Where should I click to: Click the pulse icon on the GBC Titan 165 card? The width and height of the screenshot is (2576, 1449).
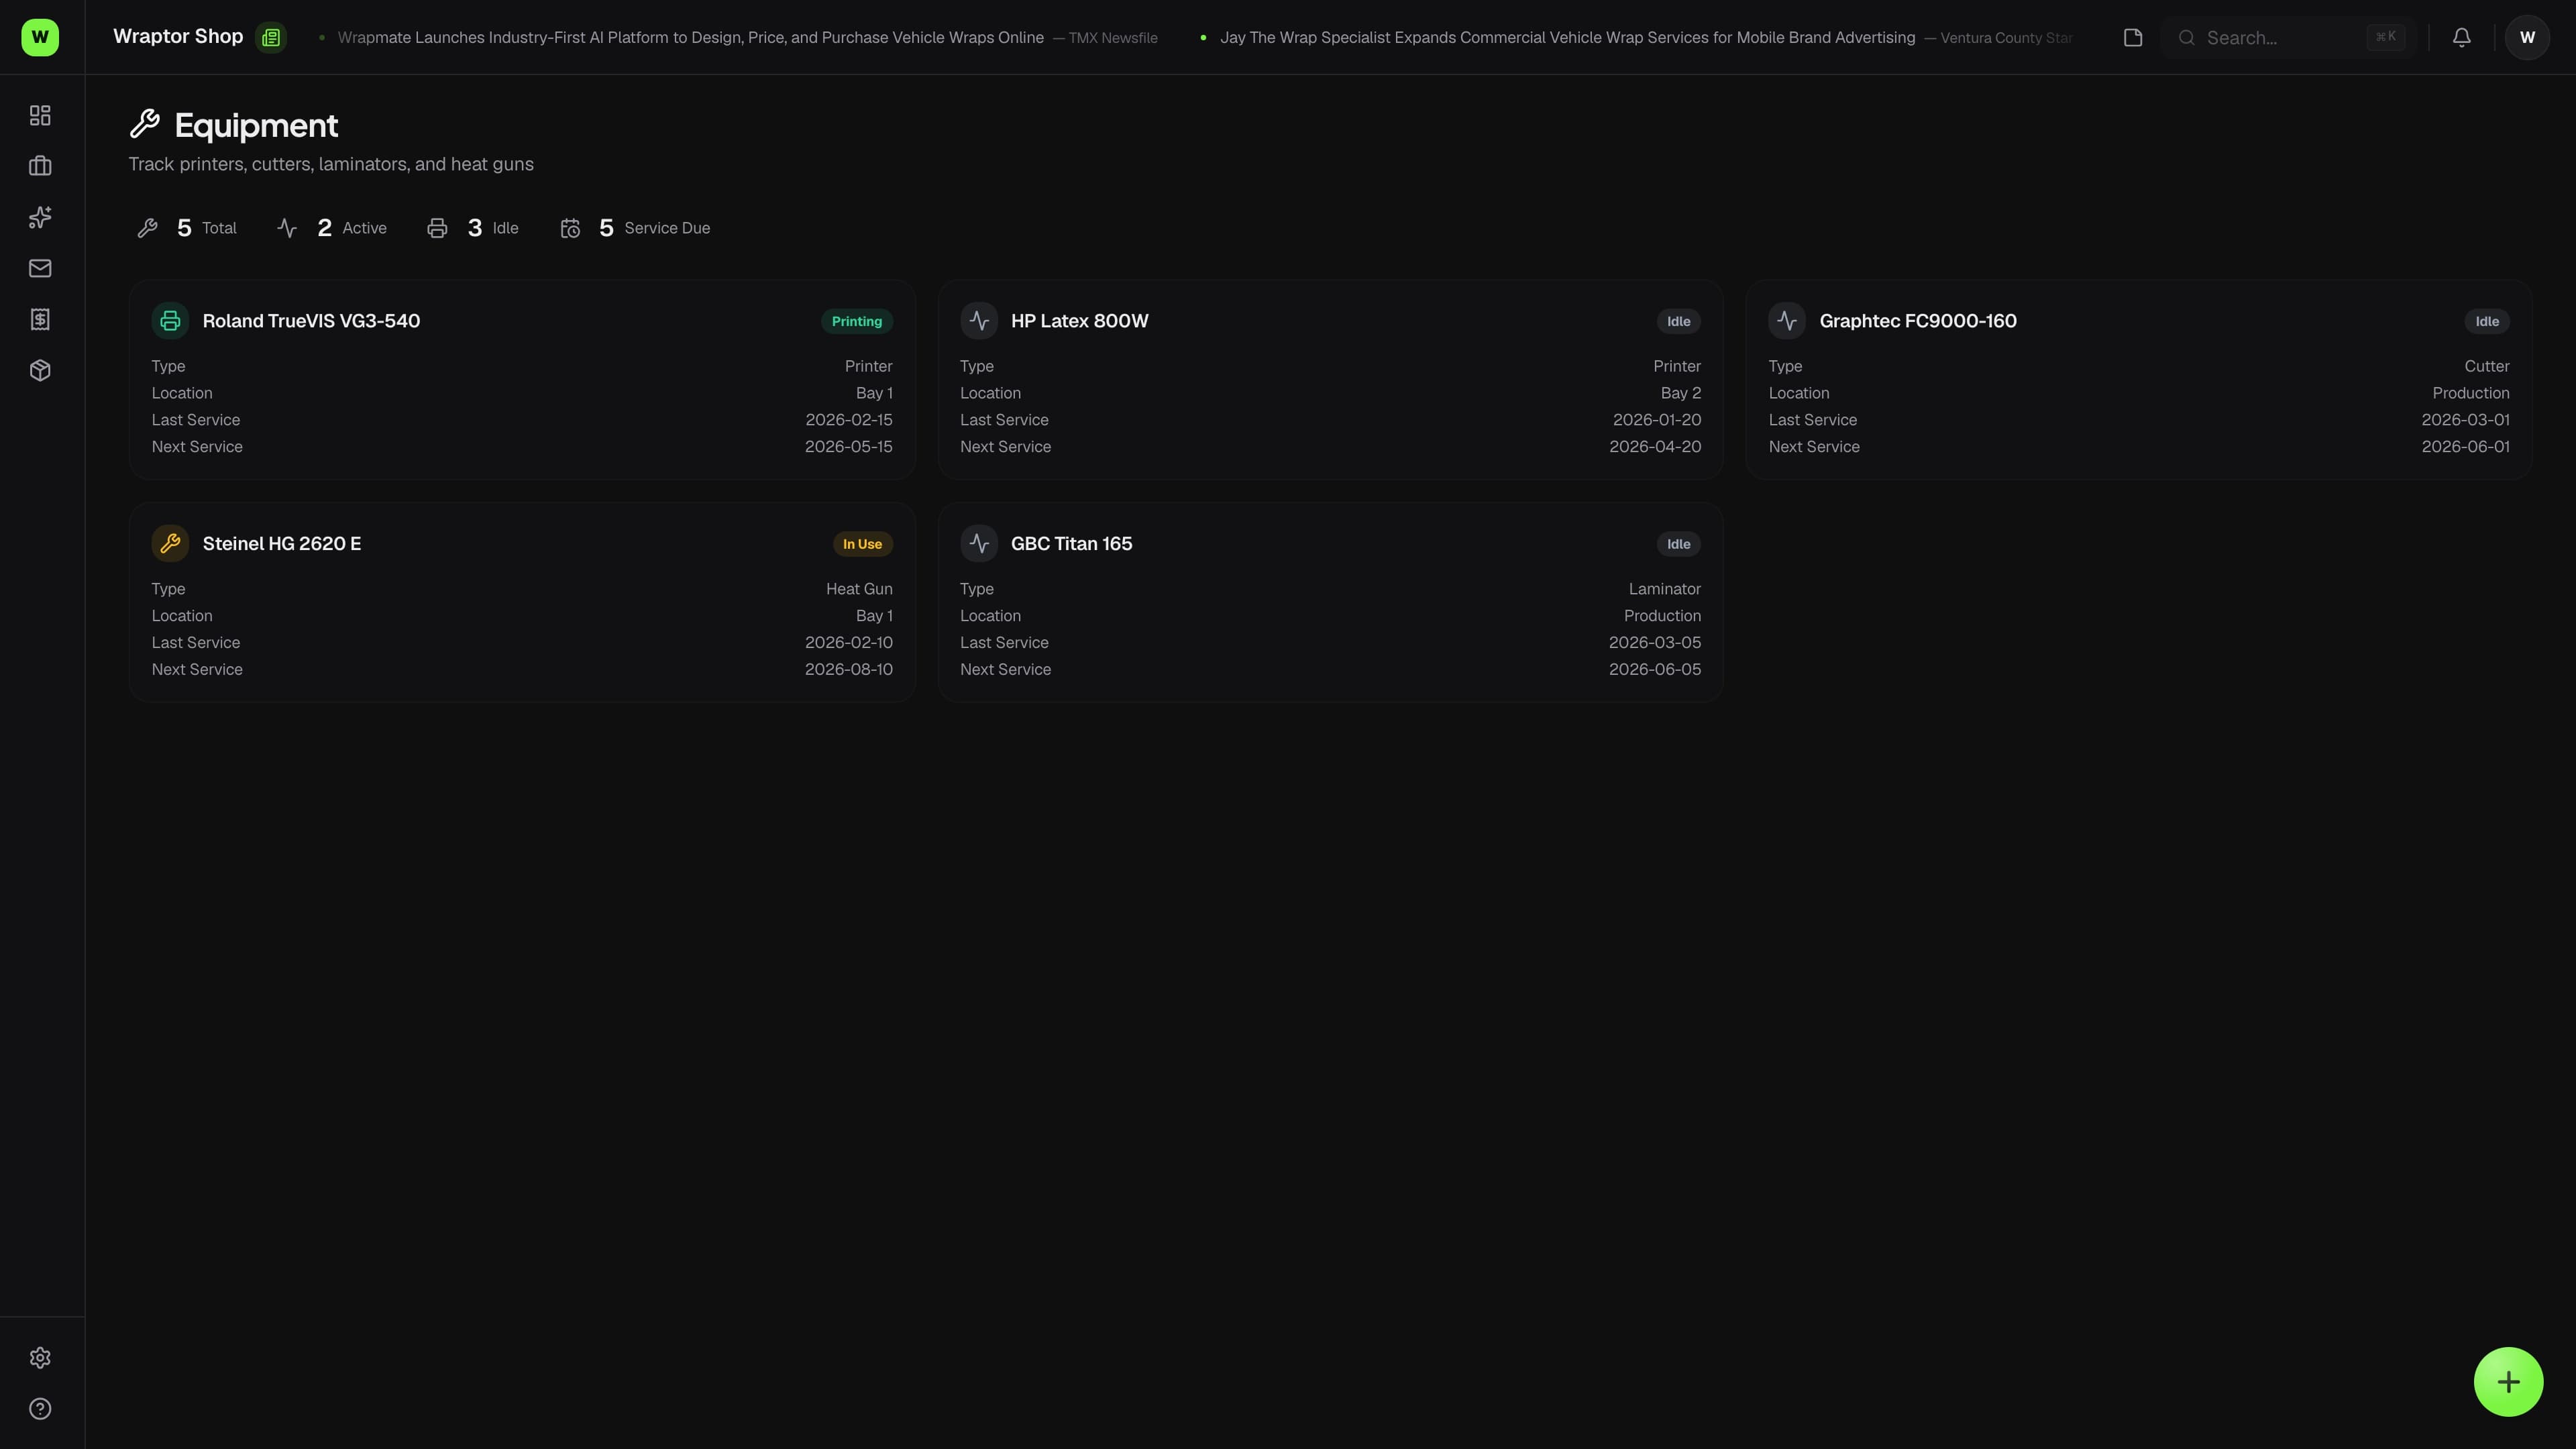point(979,543)
